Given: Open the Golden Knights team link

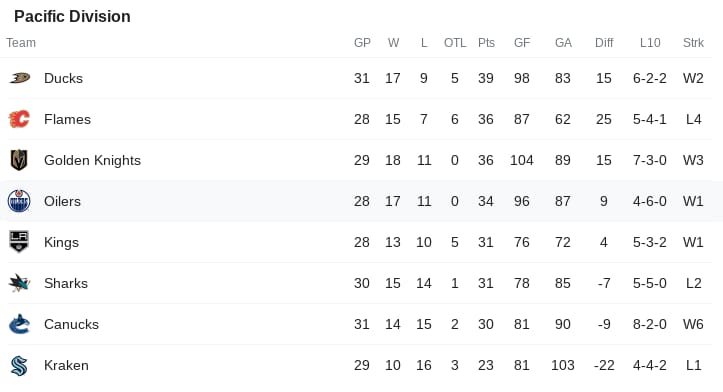Looking at the screenshot, I should [92, 160].
